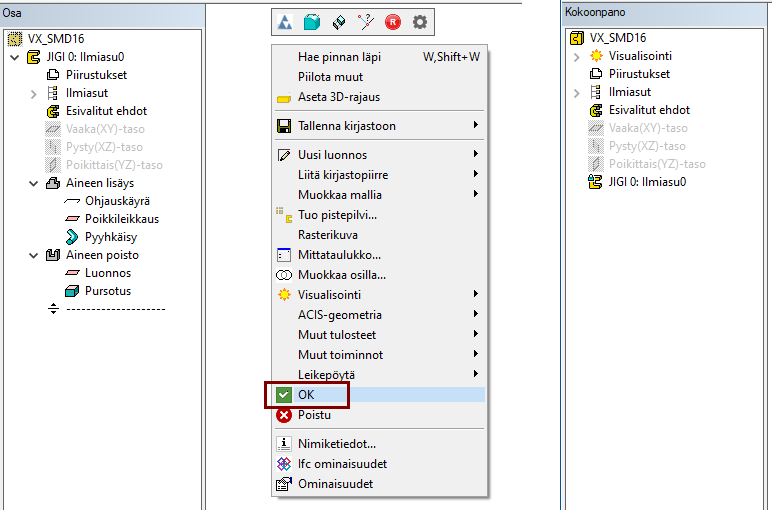Viewport: 772px width, 510px height.
Task: Open the gear settings icon in toolbar
Action: (x=420, y=22)
